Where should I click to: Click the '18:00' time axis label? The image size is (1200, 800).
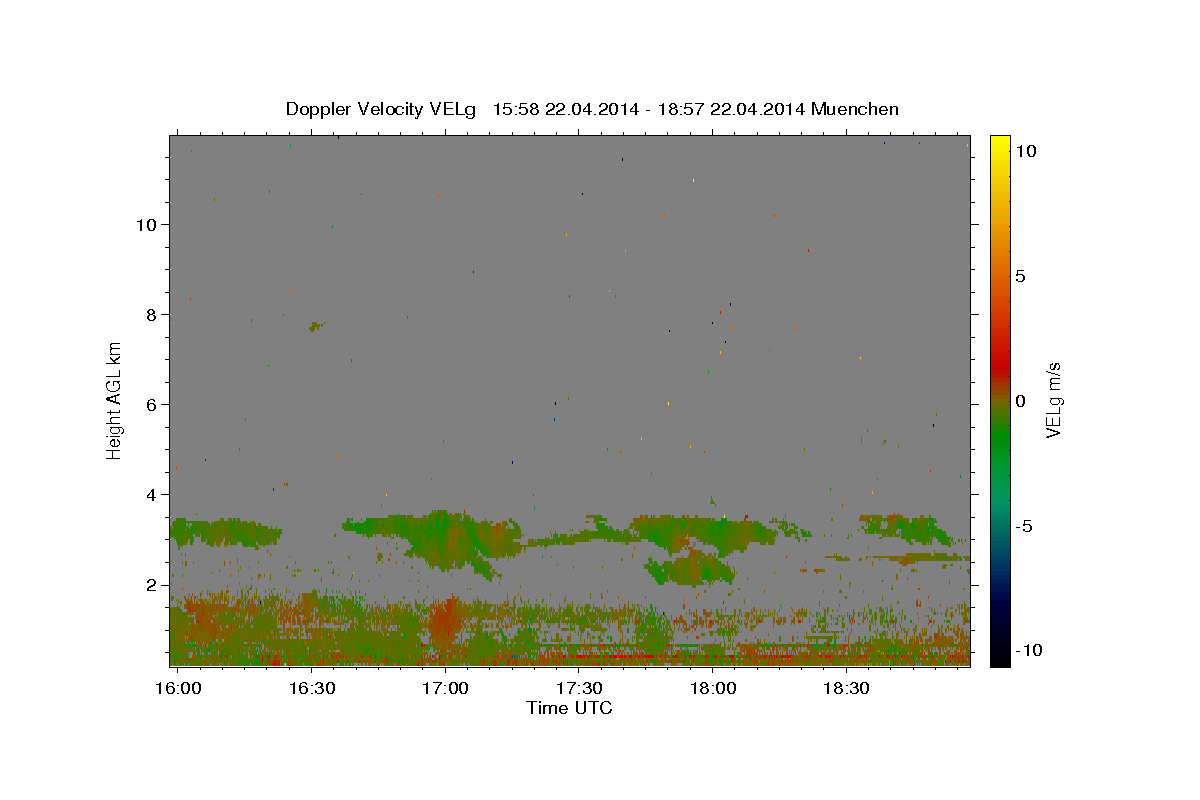(x=712, y=689)
